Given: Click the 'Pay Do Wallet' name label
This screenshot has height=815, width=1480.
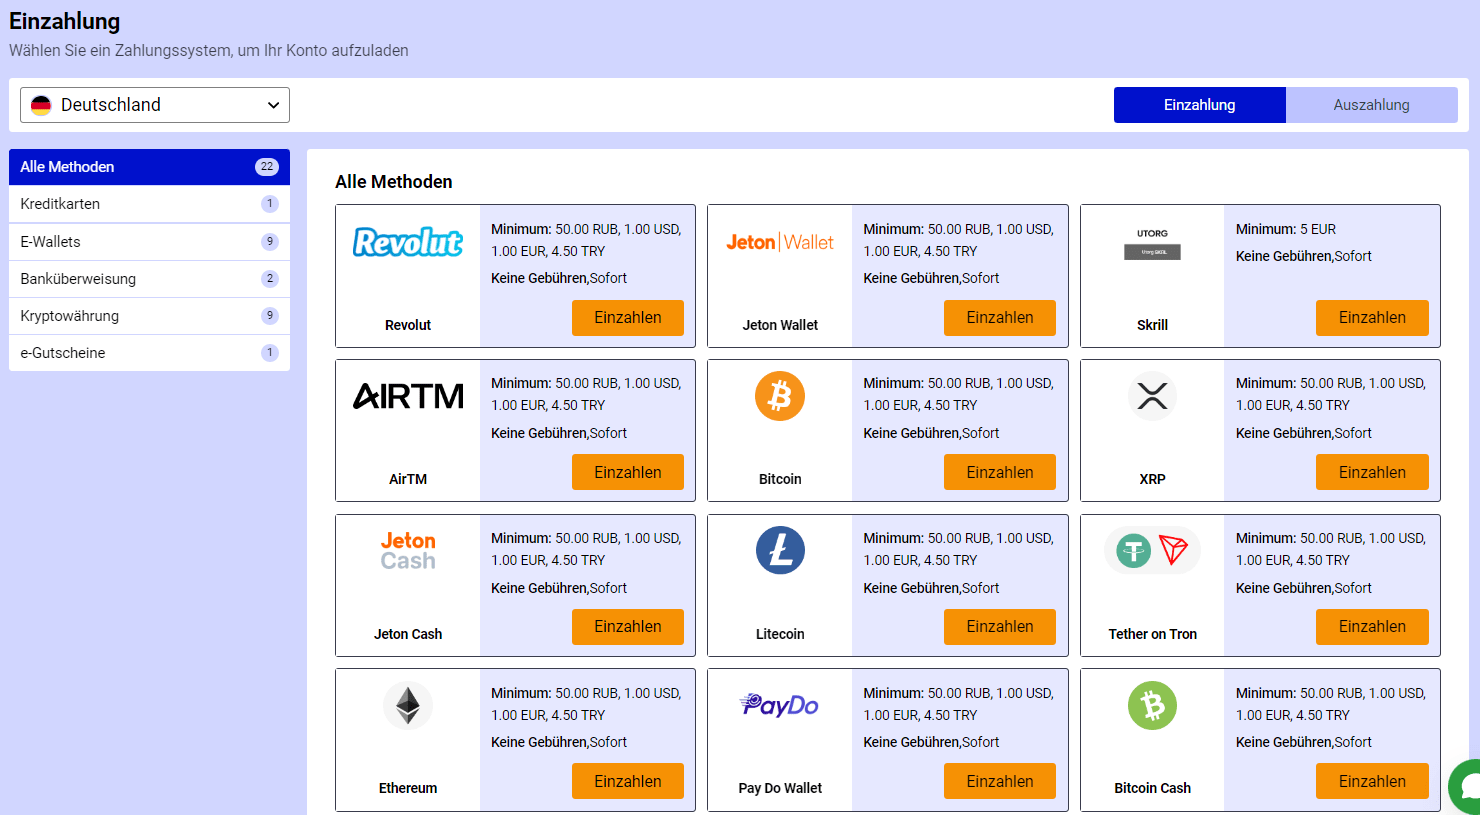Looking at the screenshot, I should [780, 788].
